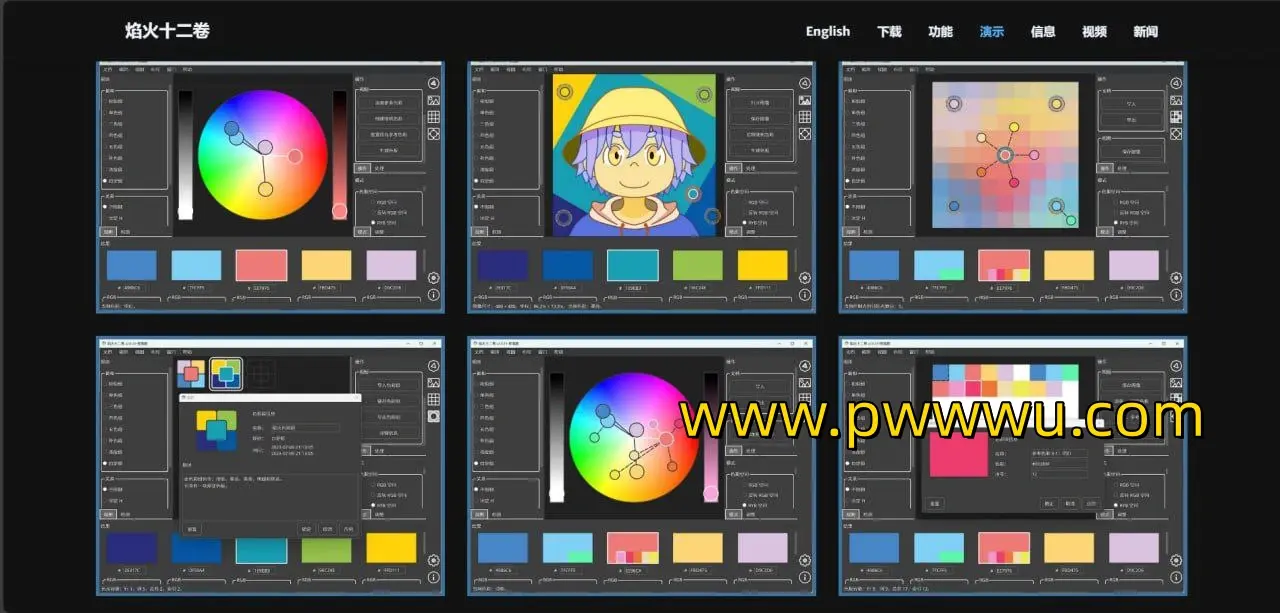The height and width of the screenshot is (613, 1280).
Task: Select the highlighted blue-green palette thumbnail in bottom-left screenshot
Action: [226, 373]
